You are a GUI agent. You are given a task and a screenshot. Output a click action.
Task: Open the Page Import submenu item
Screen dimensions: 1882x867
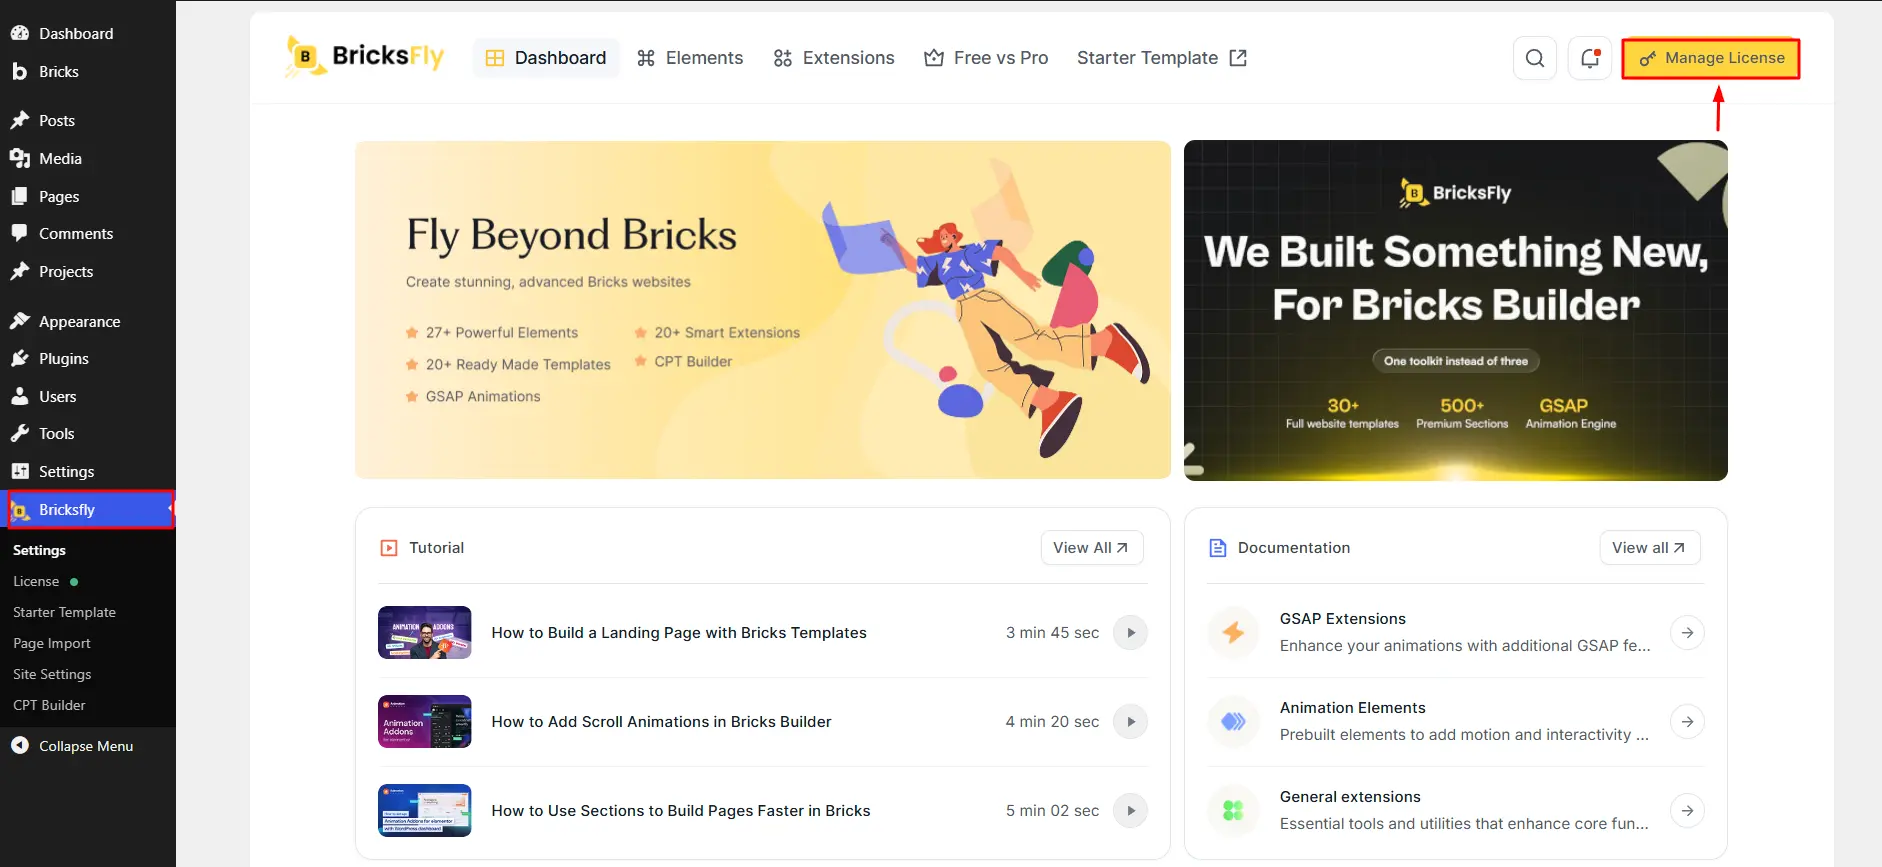[x=52, y=643]
